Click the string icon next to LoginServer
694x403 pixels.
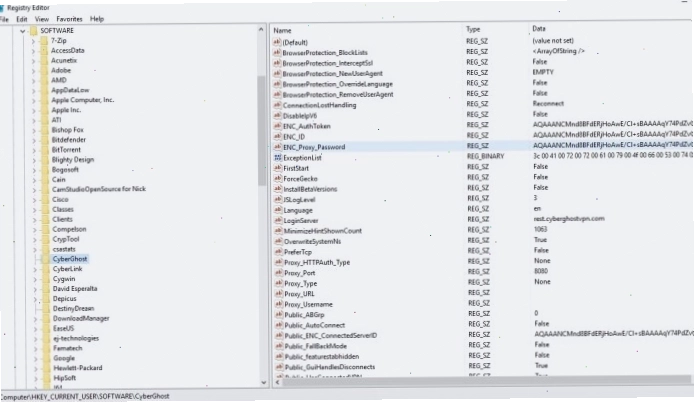(x=278, y=220)
